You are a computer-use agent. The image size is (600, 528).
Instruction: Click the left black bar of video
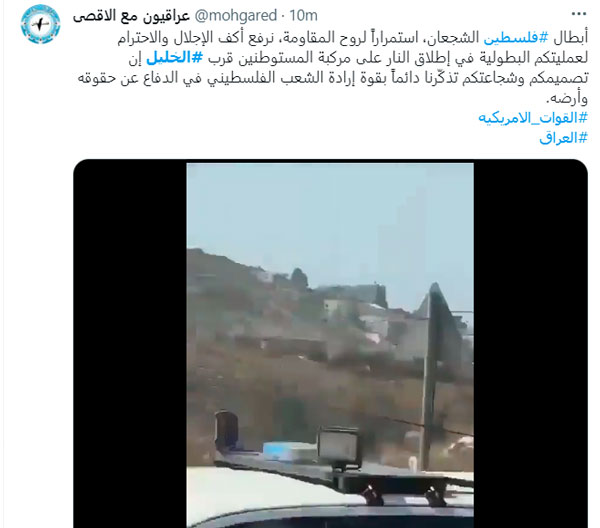[130, 344]
